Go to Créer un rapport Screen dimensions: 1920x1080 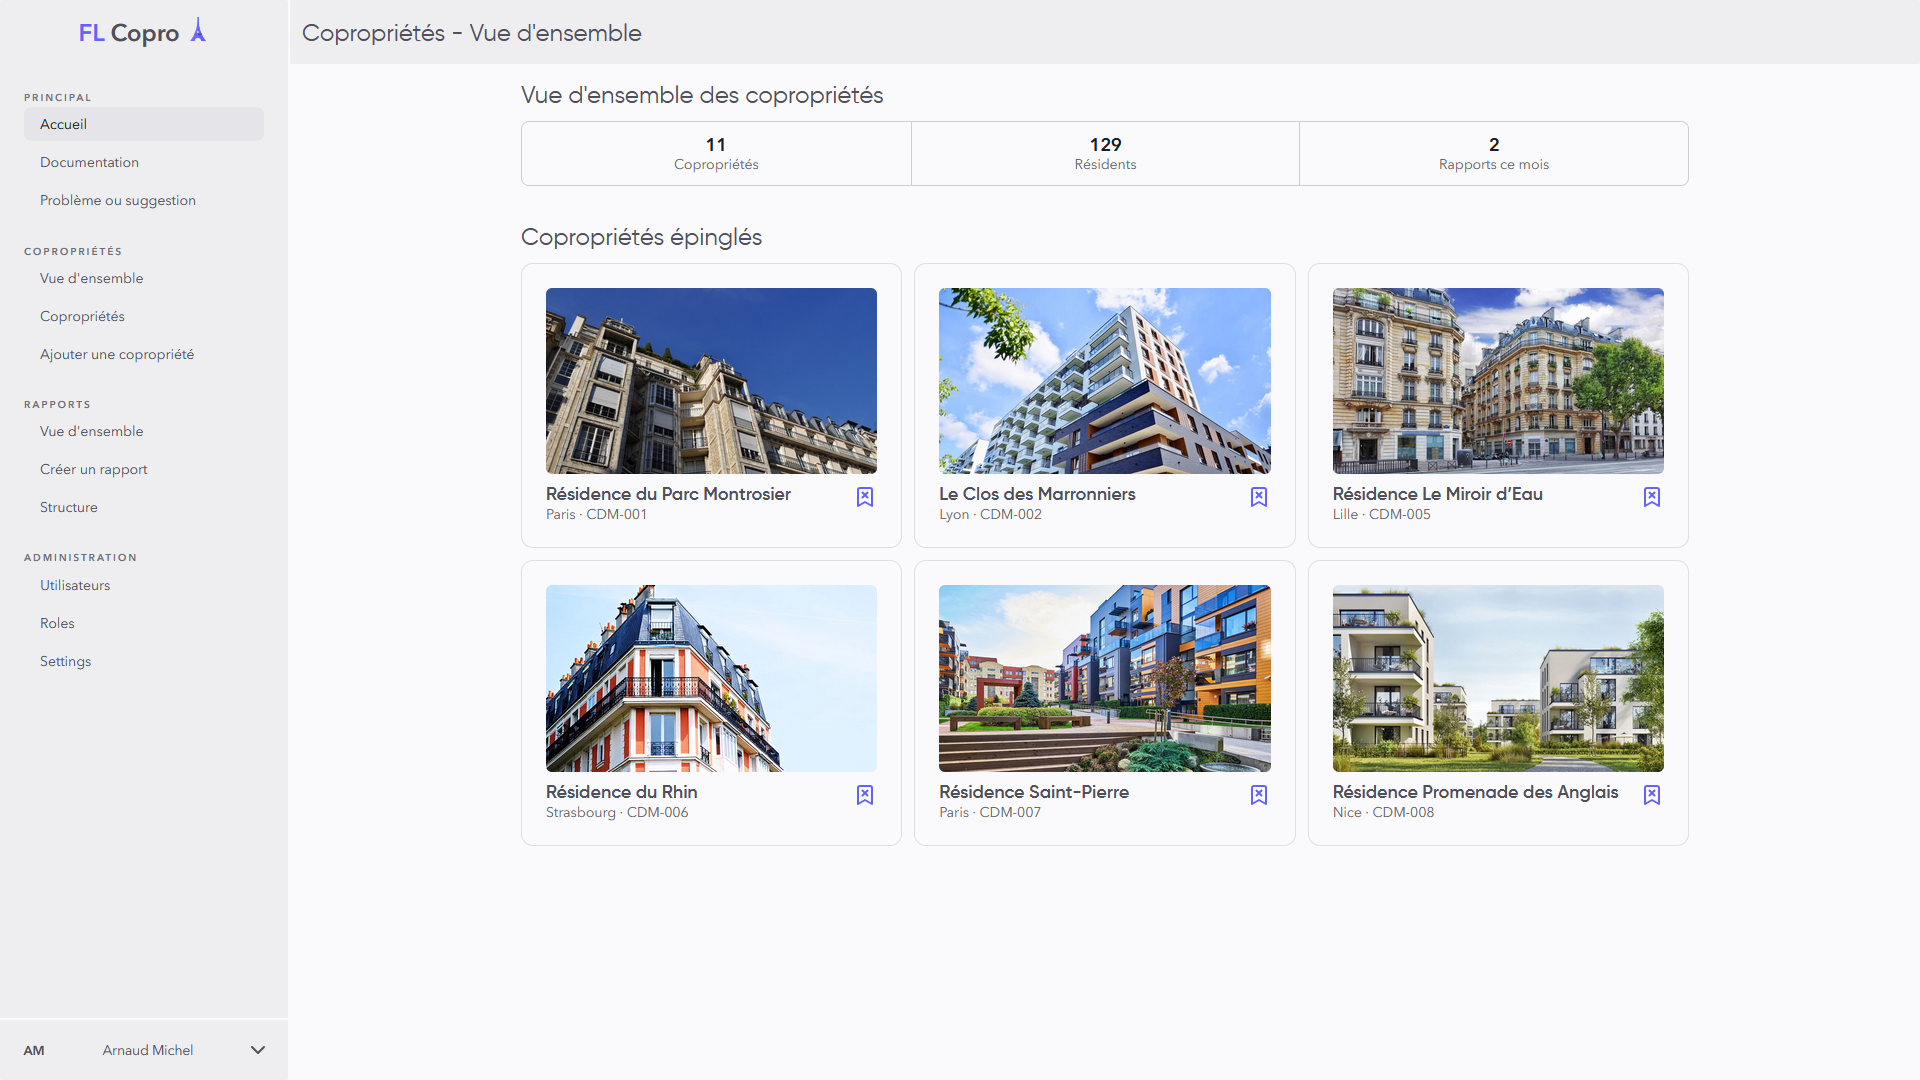coord(93,469)
